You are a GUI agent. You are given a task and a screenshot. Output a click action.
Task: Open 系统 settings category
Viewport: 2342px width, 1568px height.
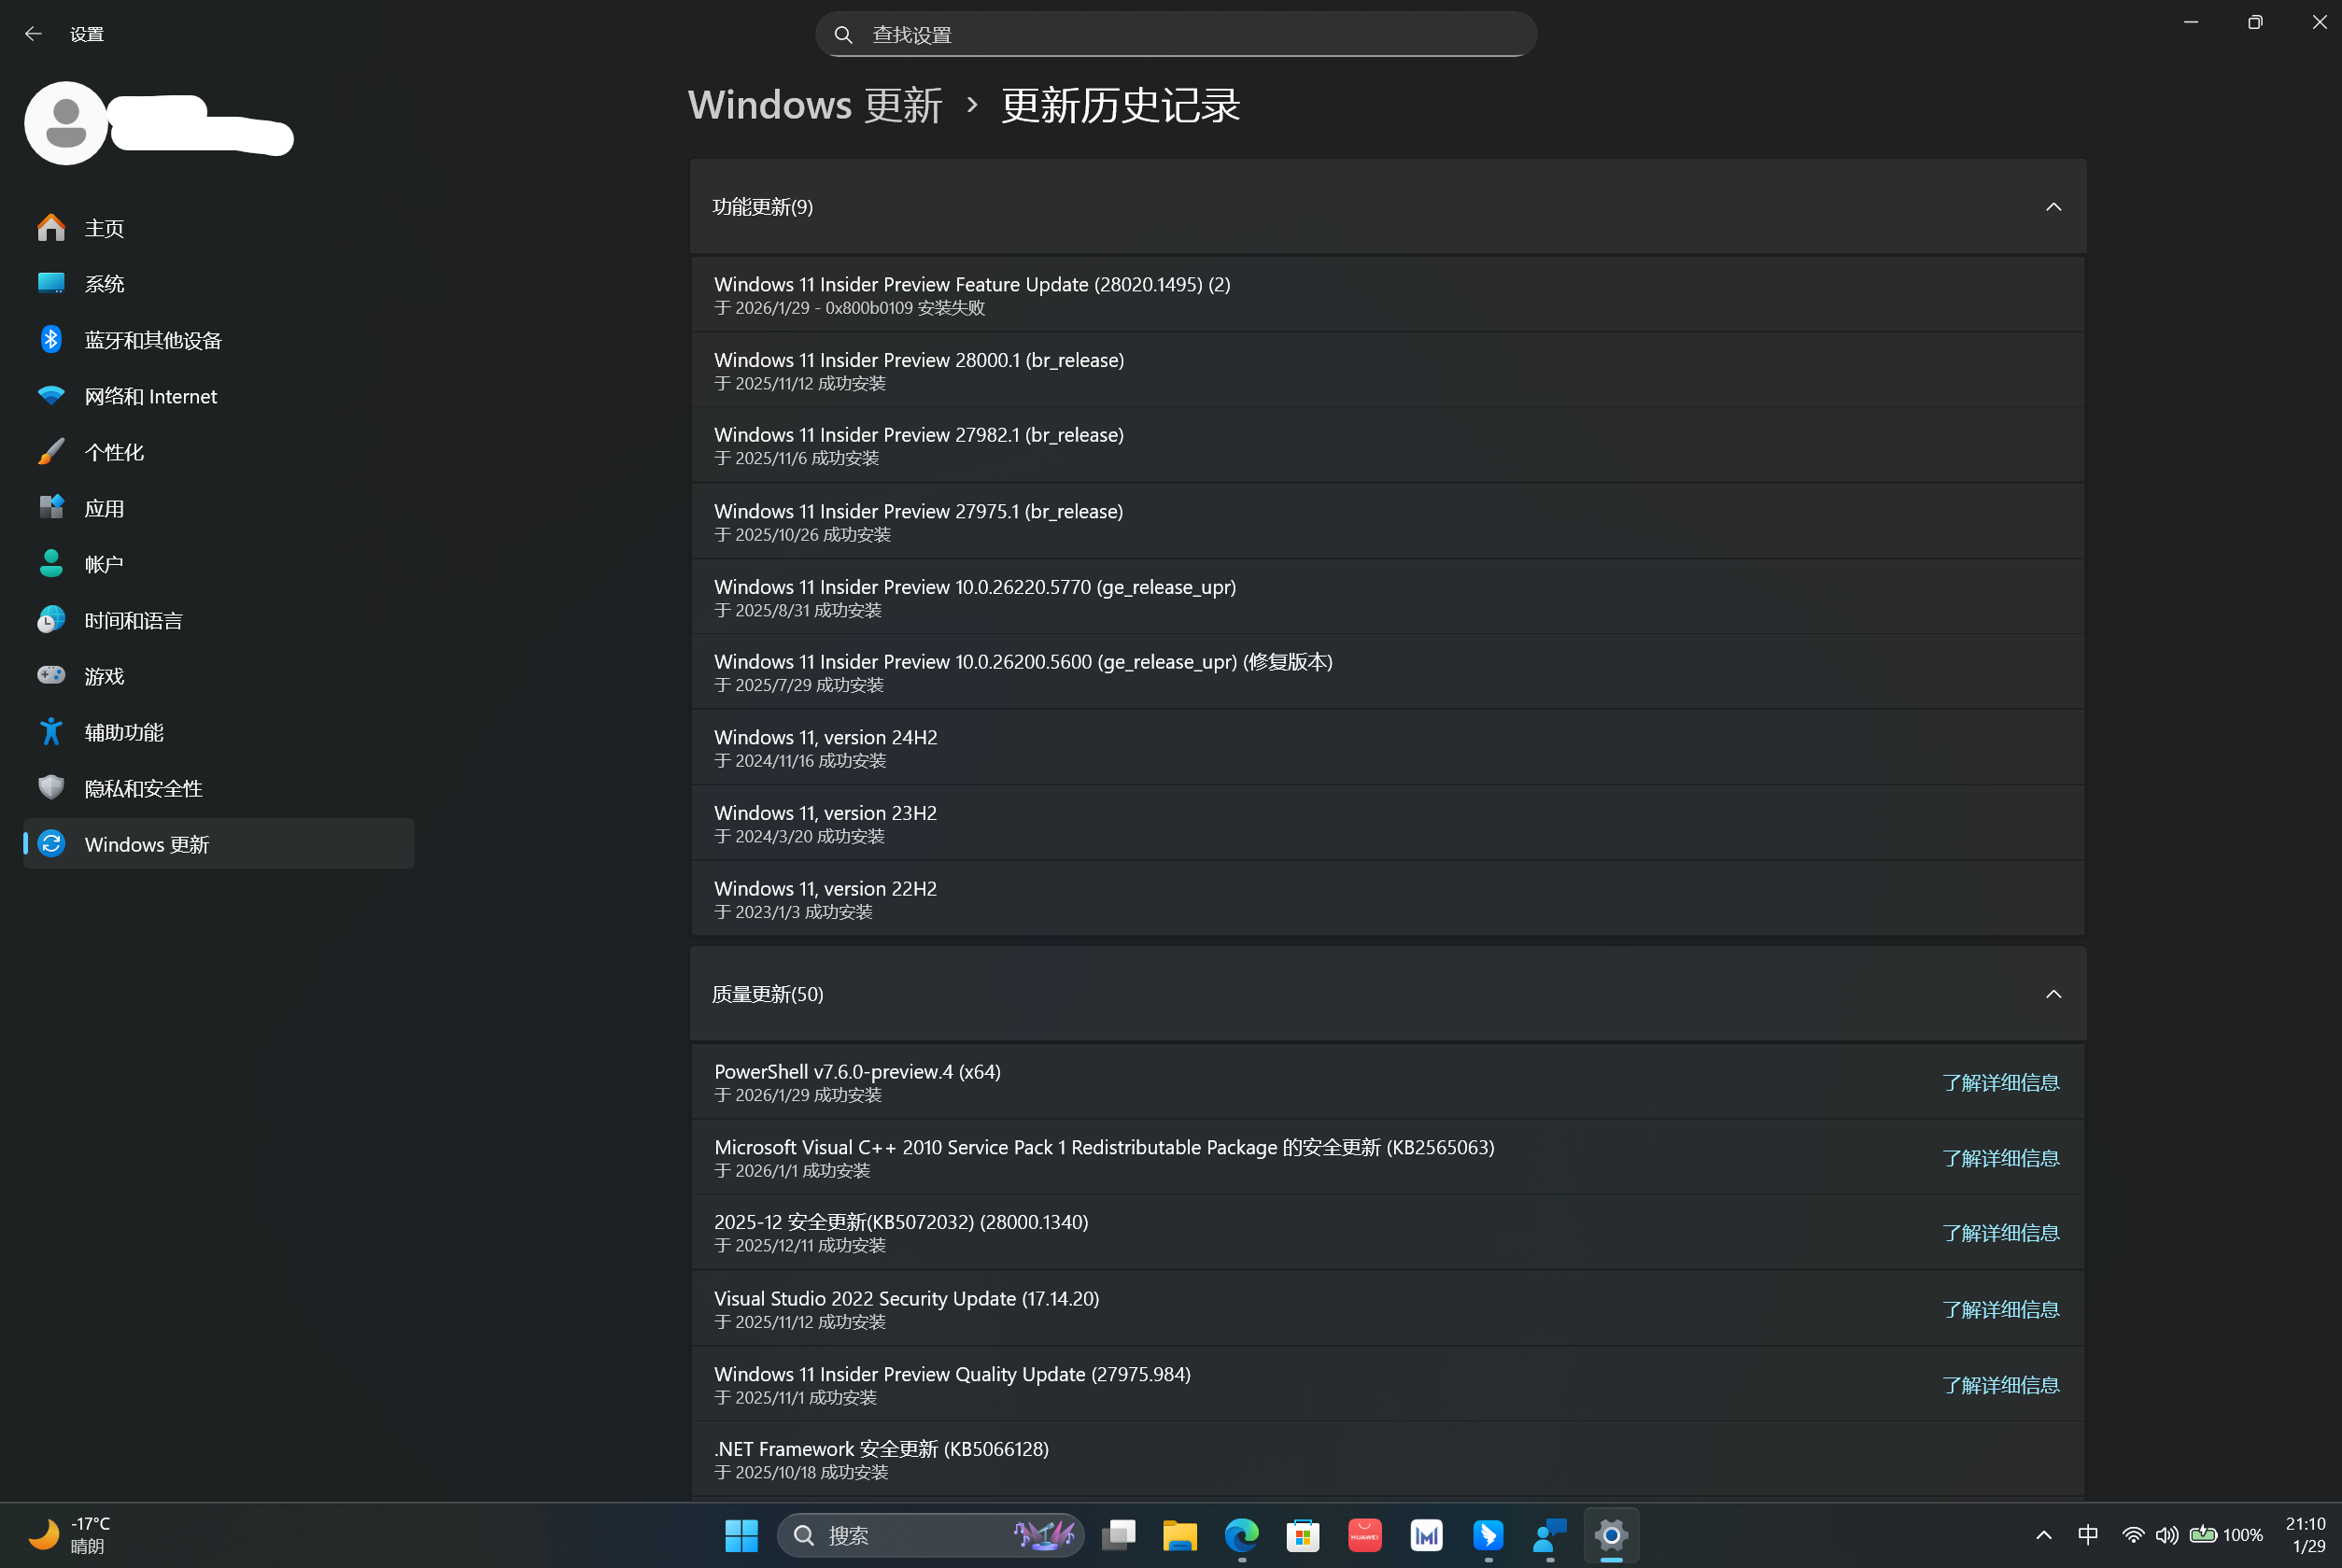[218, 284]
